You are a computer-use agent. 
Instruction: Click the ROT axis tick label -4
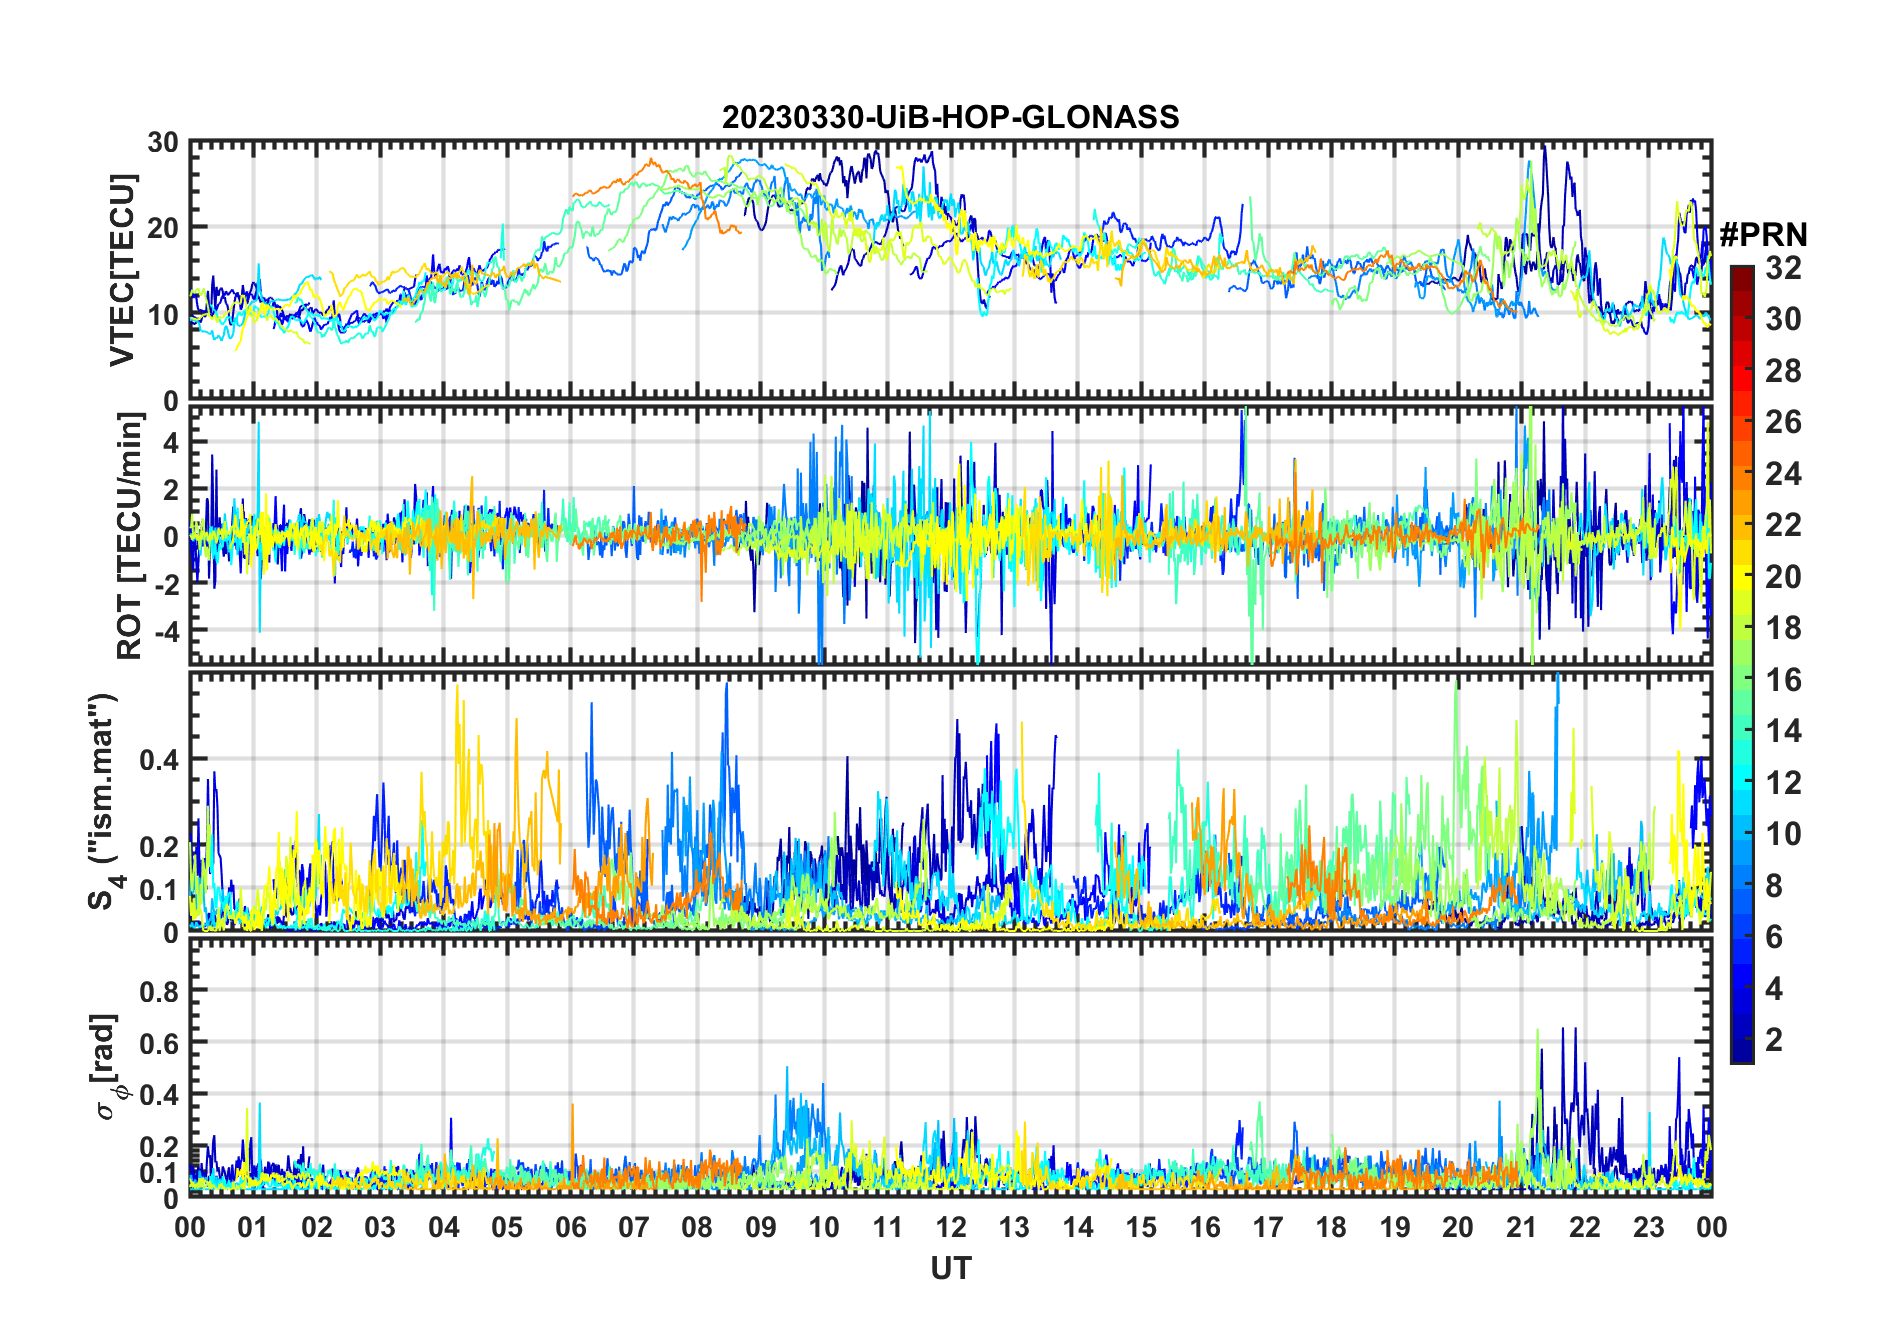166,632
